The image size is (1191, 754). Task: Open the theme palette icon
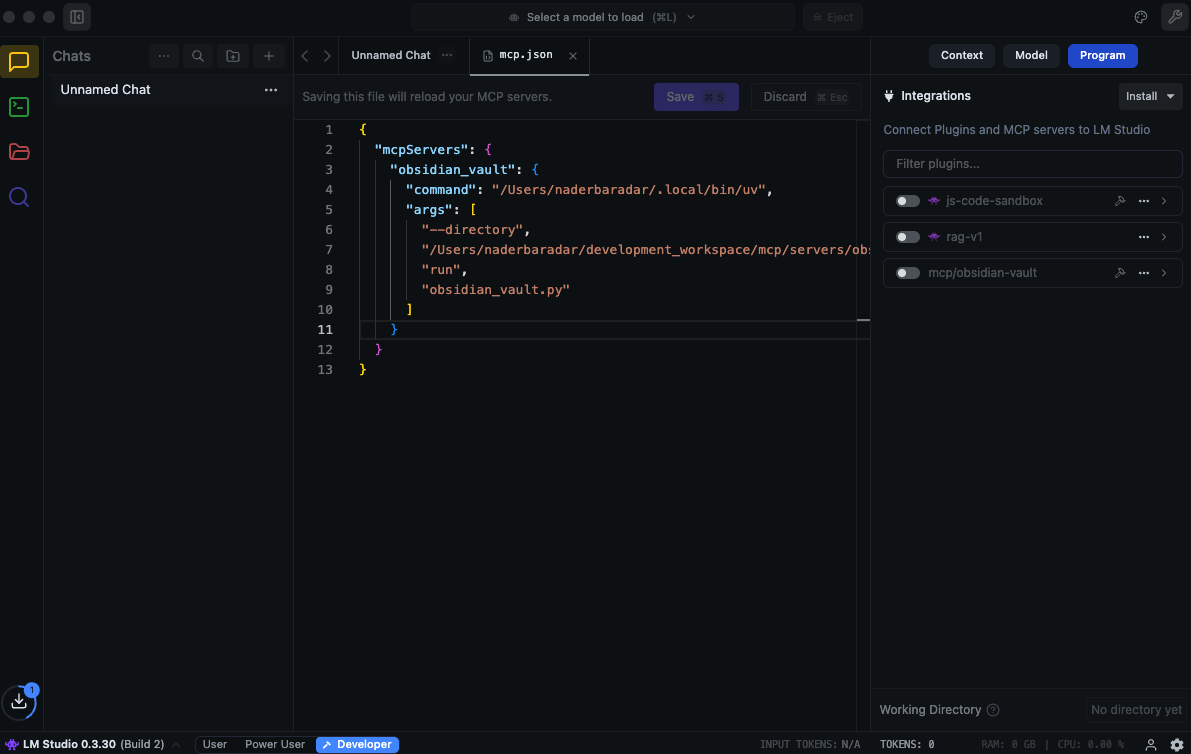pyautogui.click(x=1141, y=17)
